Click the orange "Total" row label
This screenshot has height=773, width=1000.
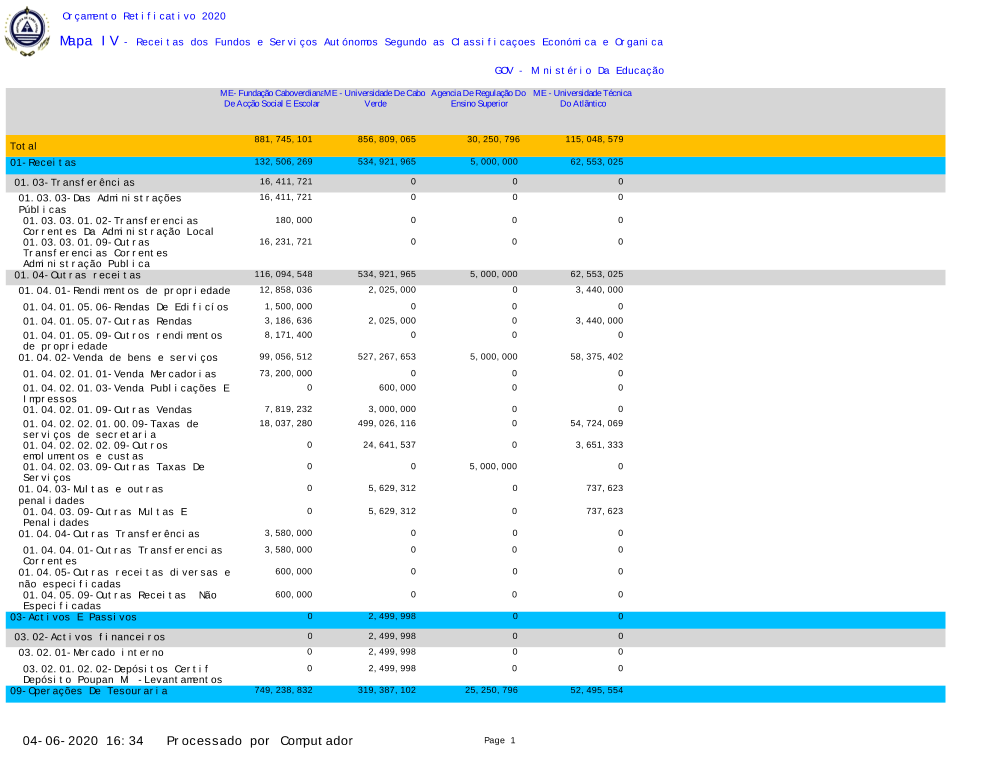pos(24,146)
